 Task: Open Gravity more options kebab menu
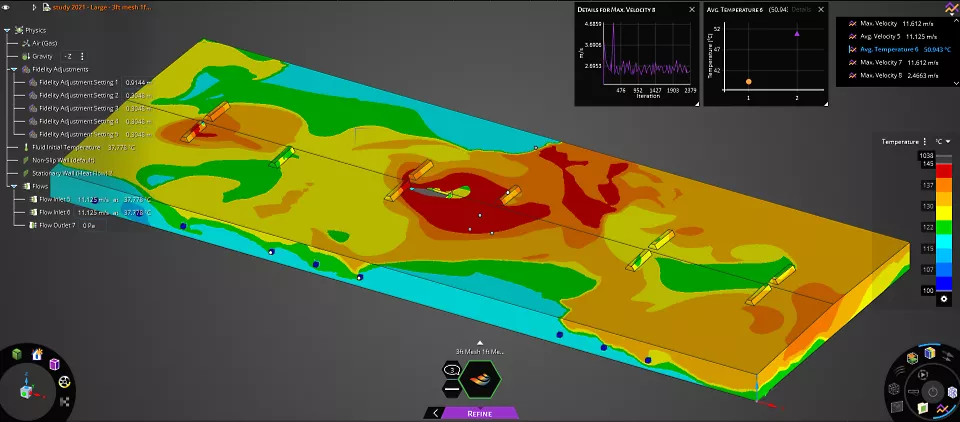click(x=83, y=56)
